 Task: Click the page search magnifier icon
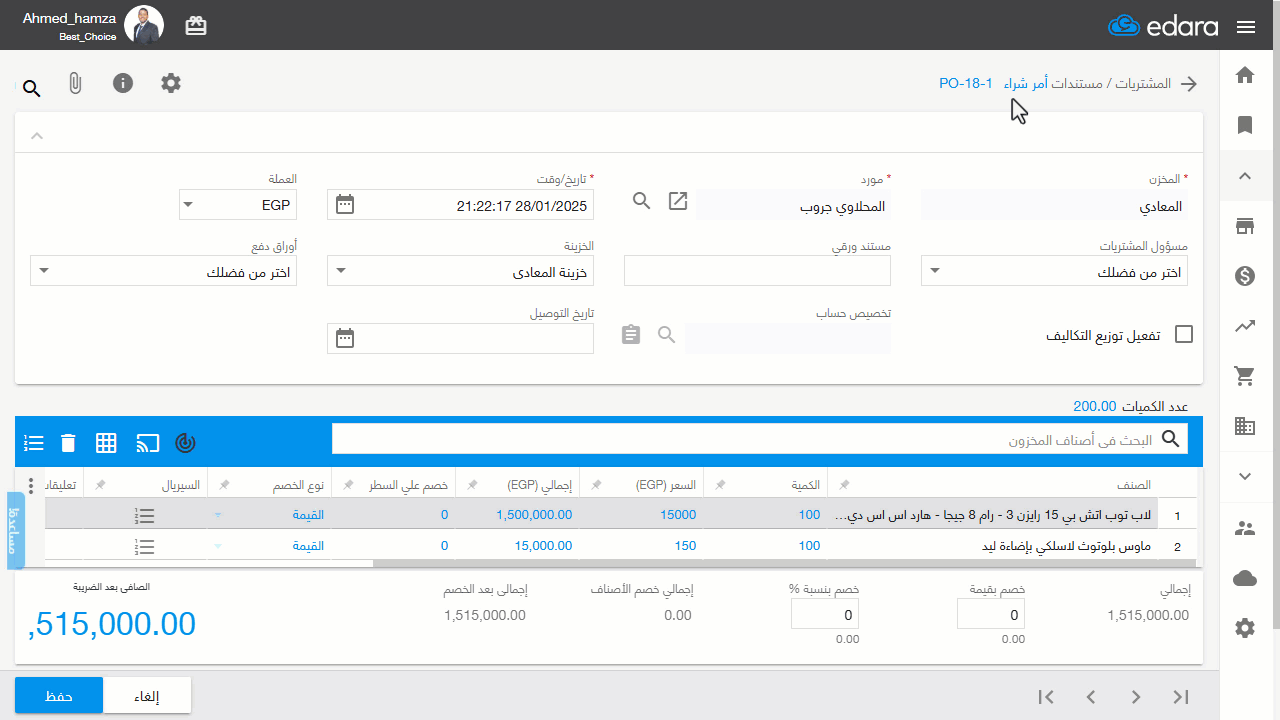pos(31,89)
